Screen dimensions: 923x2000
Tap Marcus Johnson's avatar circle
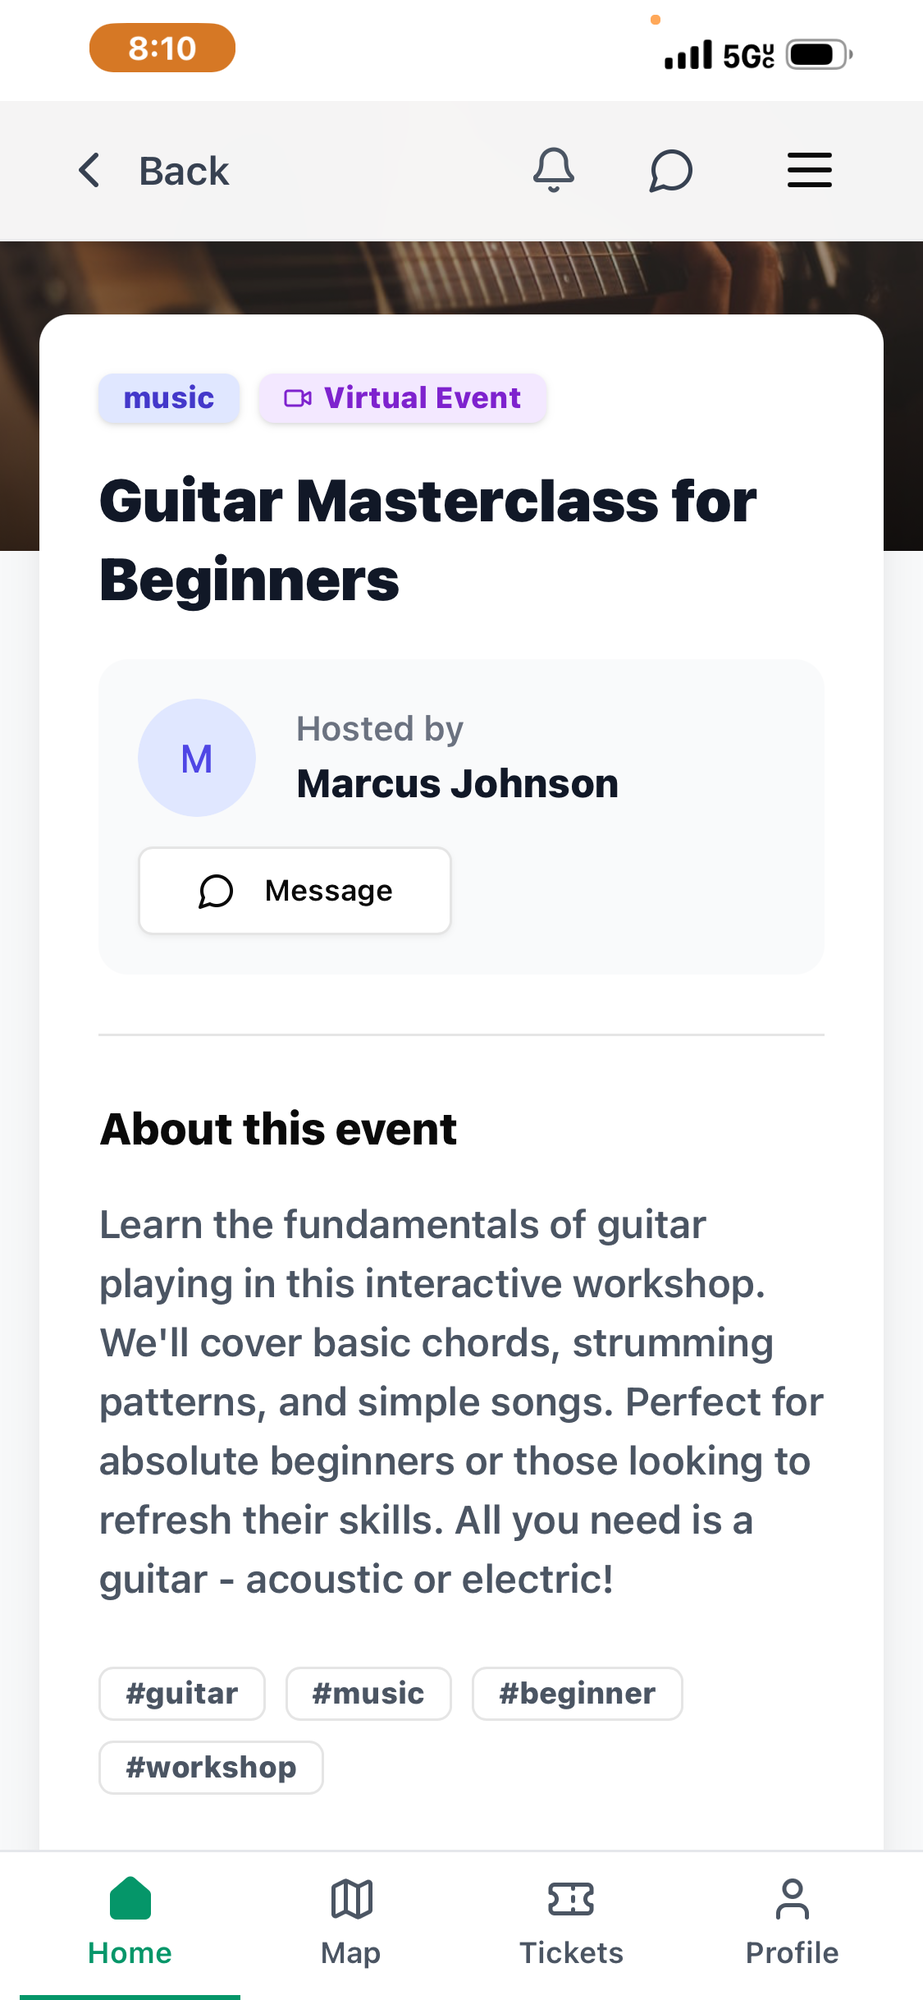[197, 758]
